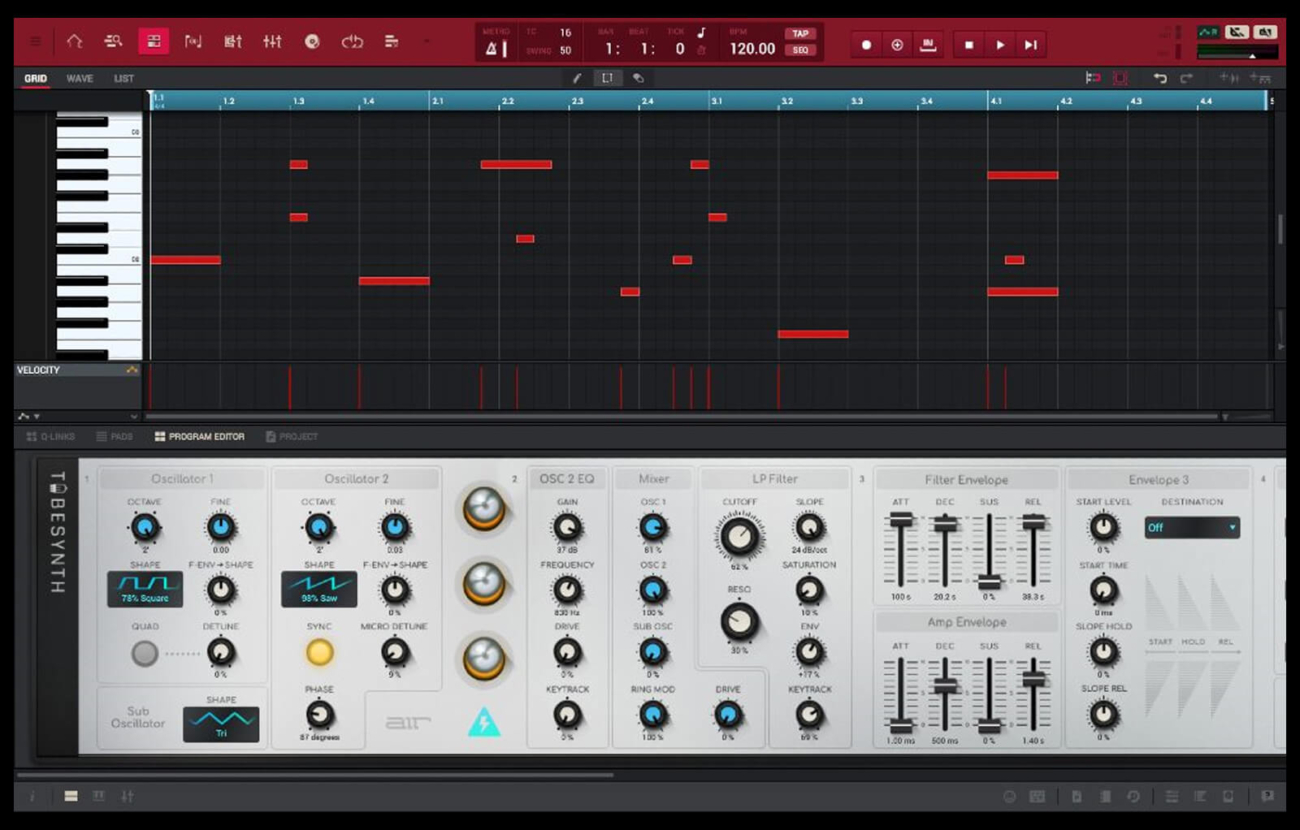Click the velocity lane zigzag icon

tap(132, 370)
